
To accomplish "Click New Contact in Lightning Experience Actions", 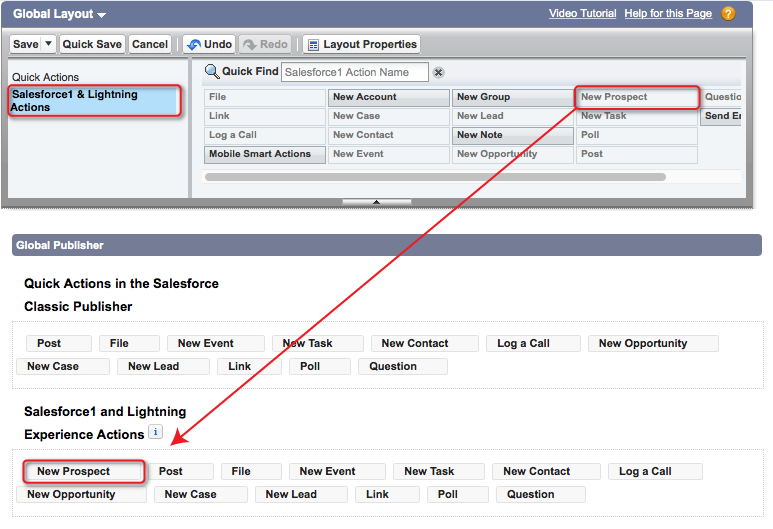I will coord(546,471).
